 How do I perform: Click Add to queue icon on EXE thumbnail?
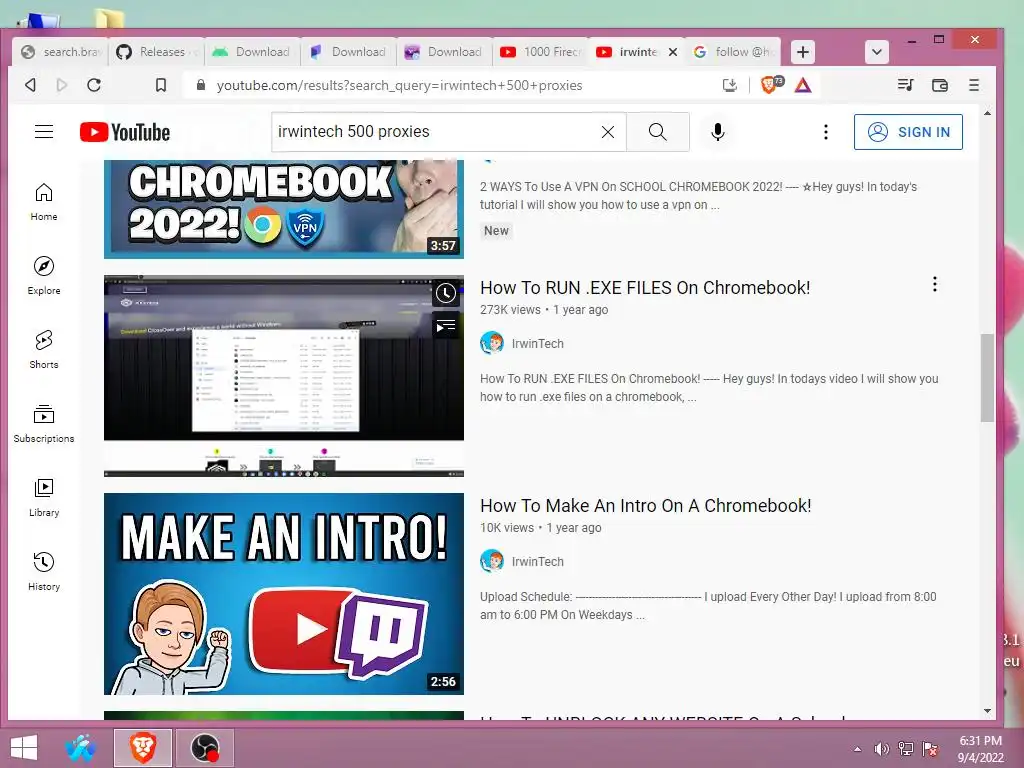(446, 325)
